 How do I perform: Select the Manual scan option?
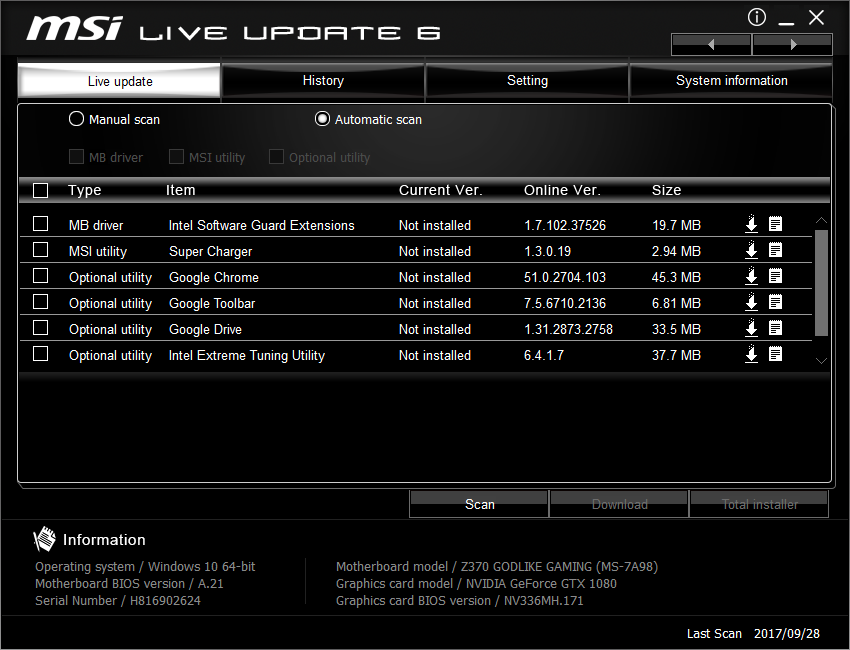coord(114,119)
